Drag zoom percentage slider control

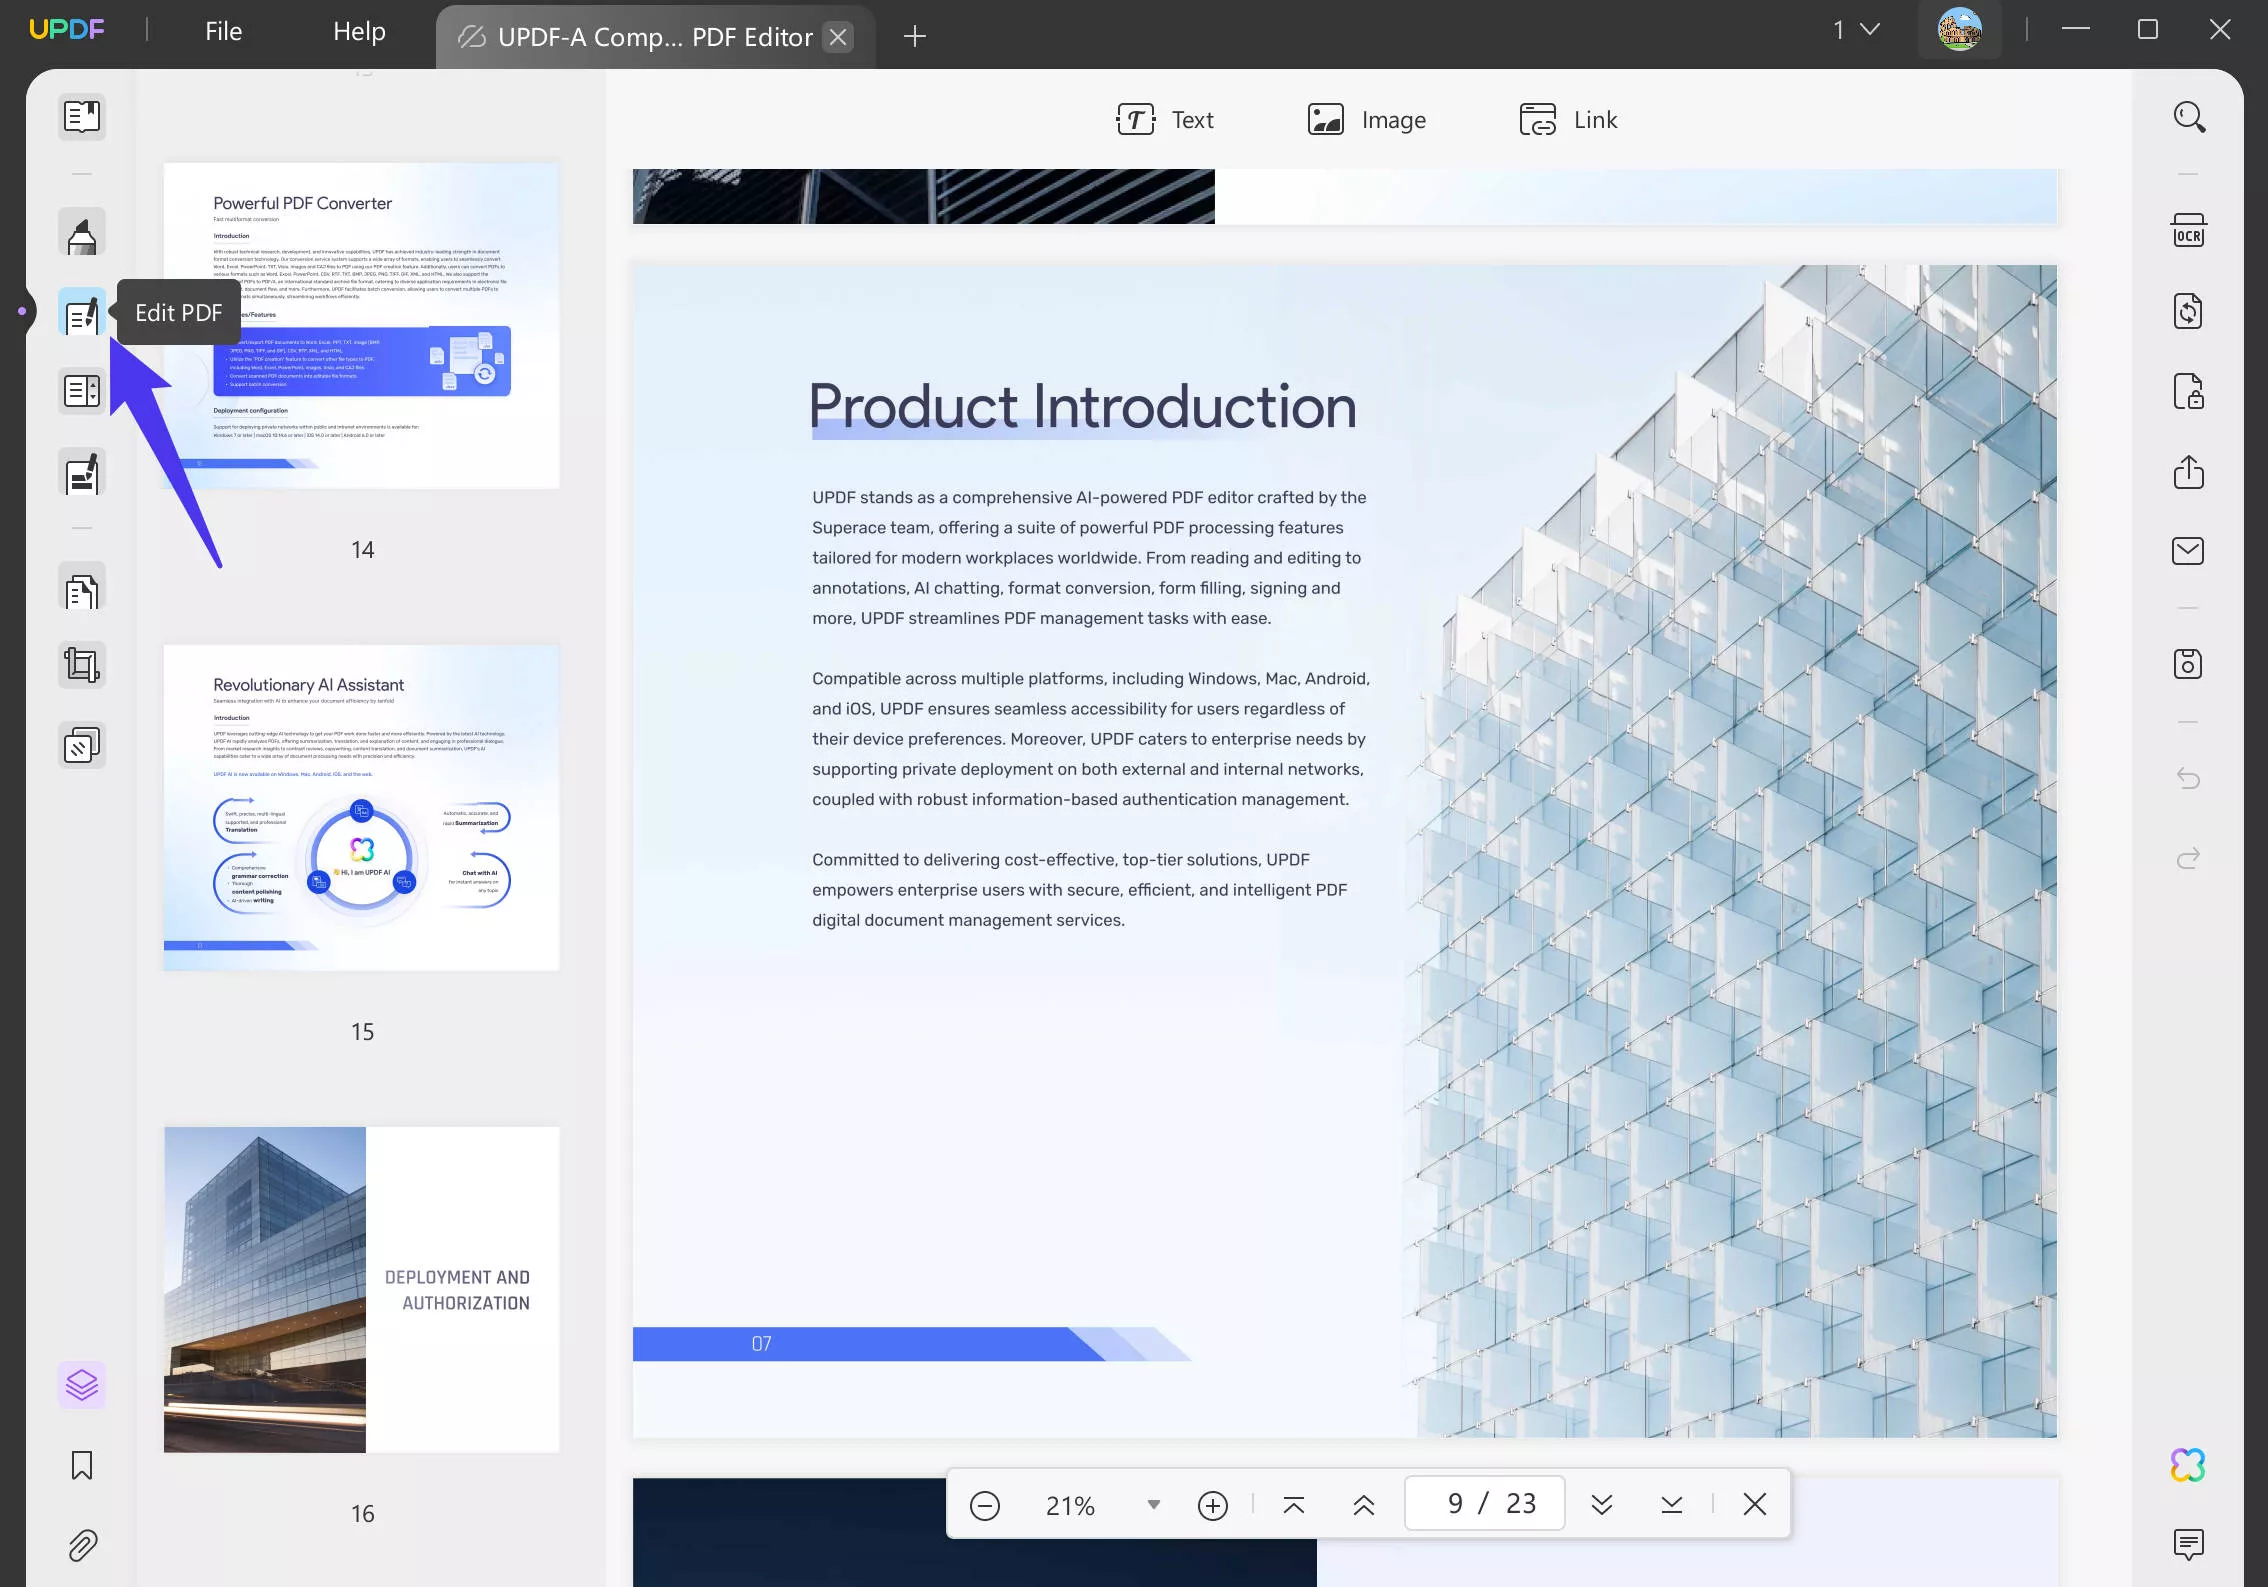[x=1156, y=1504]
